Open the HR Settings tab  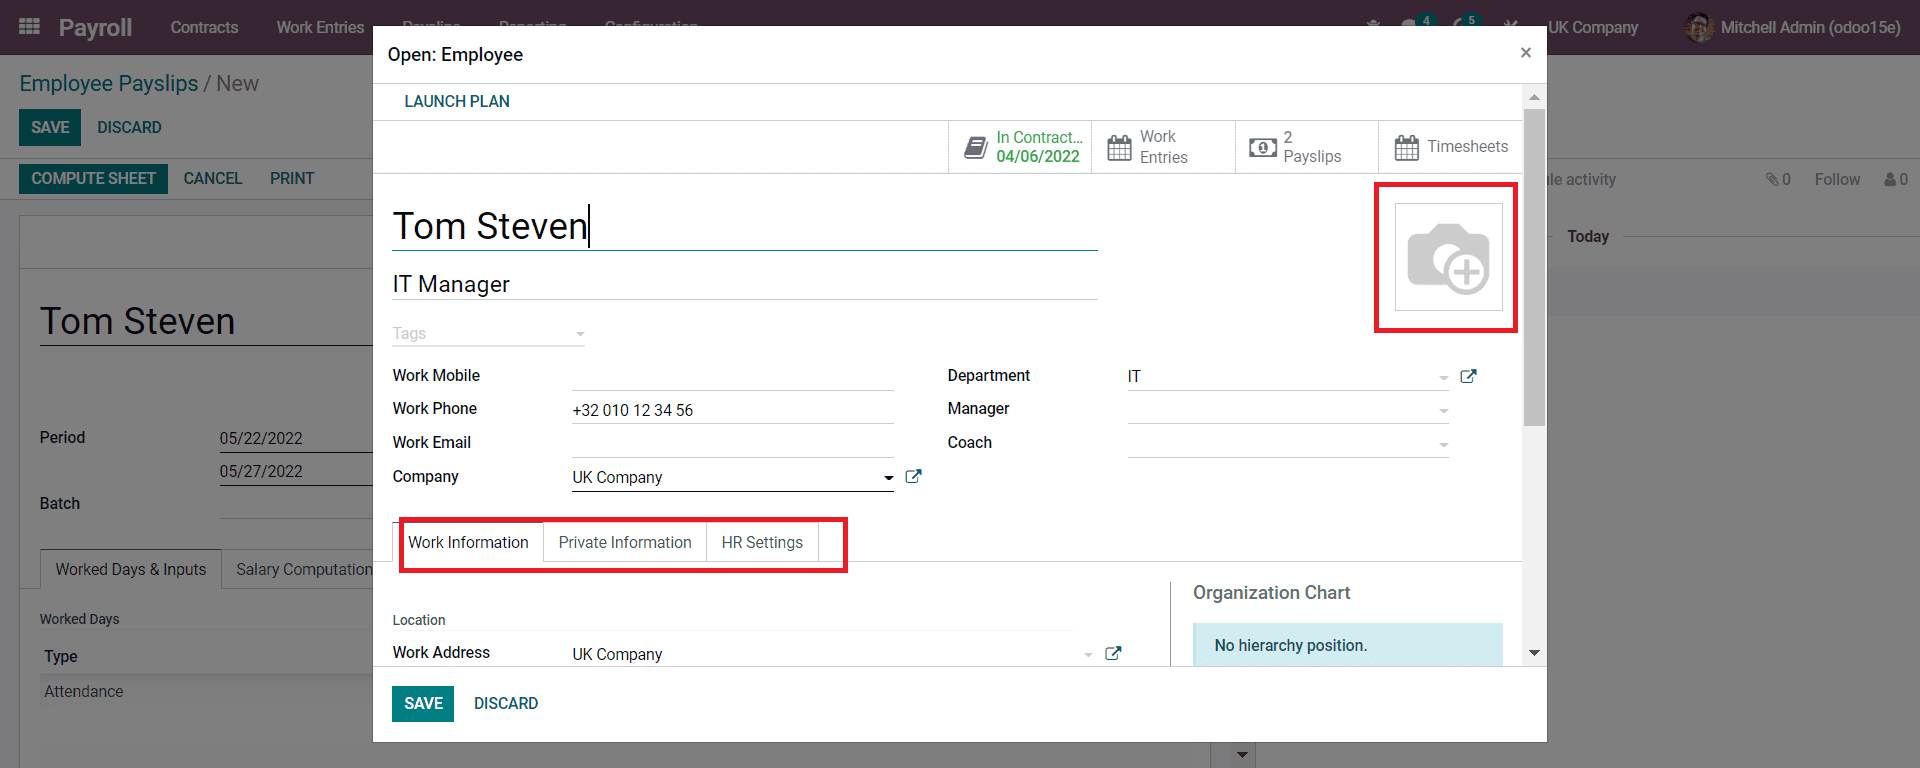pos(762,542)
